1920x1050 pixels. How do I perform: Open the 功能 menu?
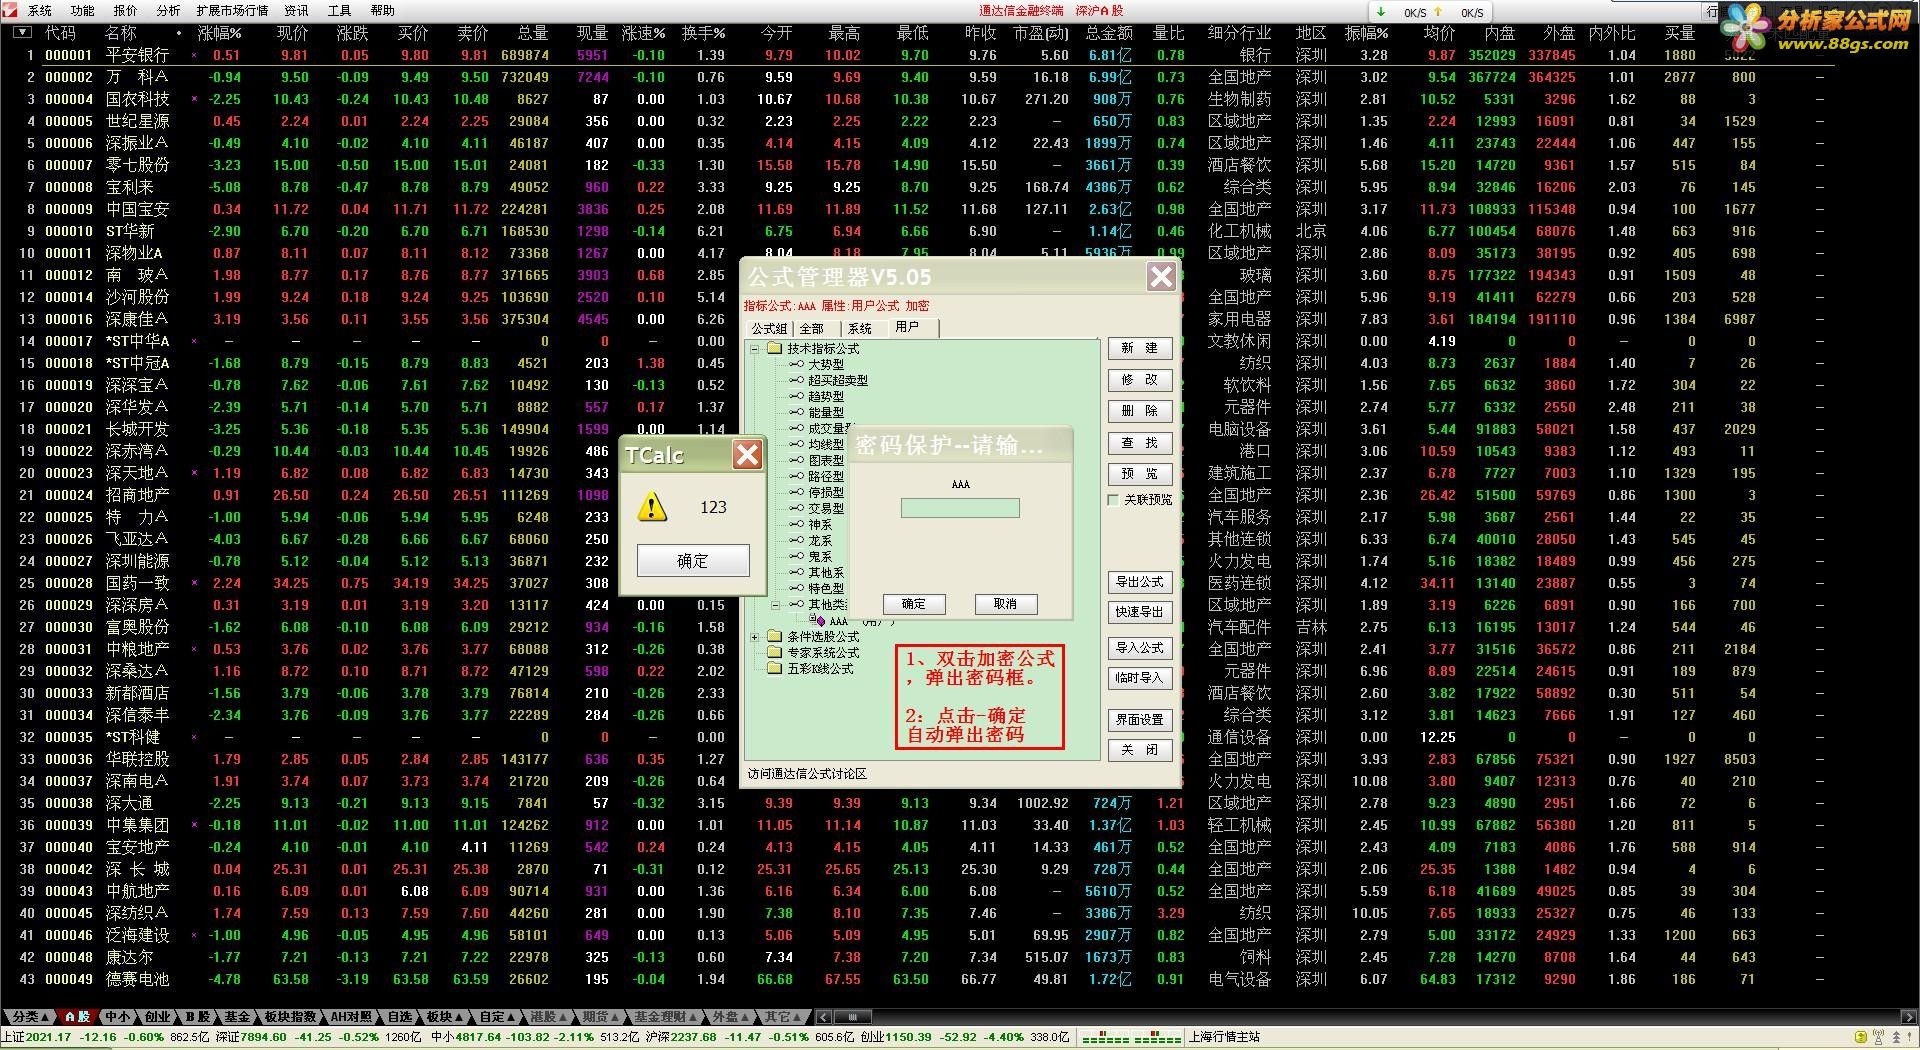[x=83, y=11]
